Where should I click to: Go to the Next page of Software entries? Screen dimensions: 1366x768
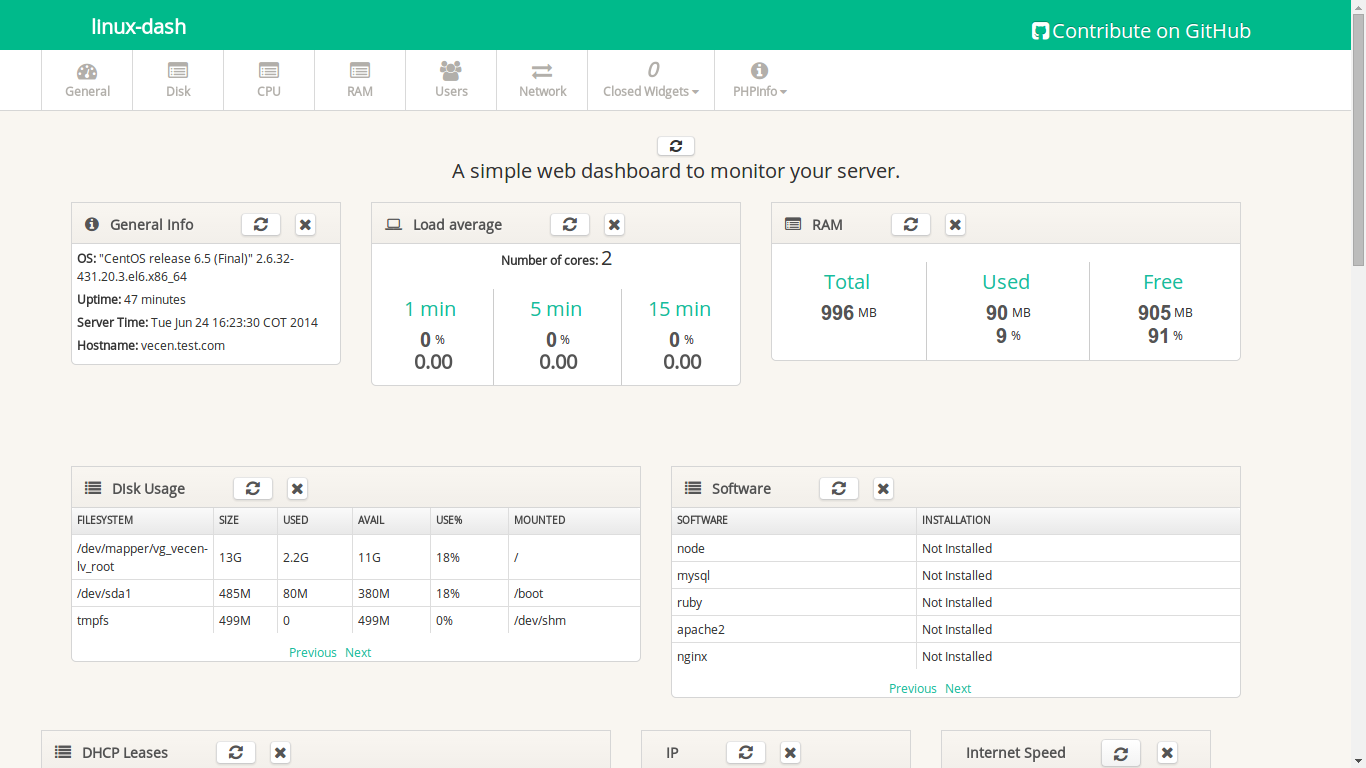(x=957, y=688)
